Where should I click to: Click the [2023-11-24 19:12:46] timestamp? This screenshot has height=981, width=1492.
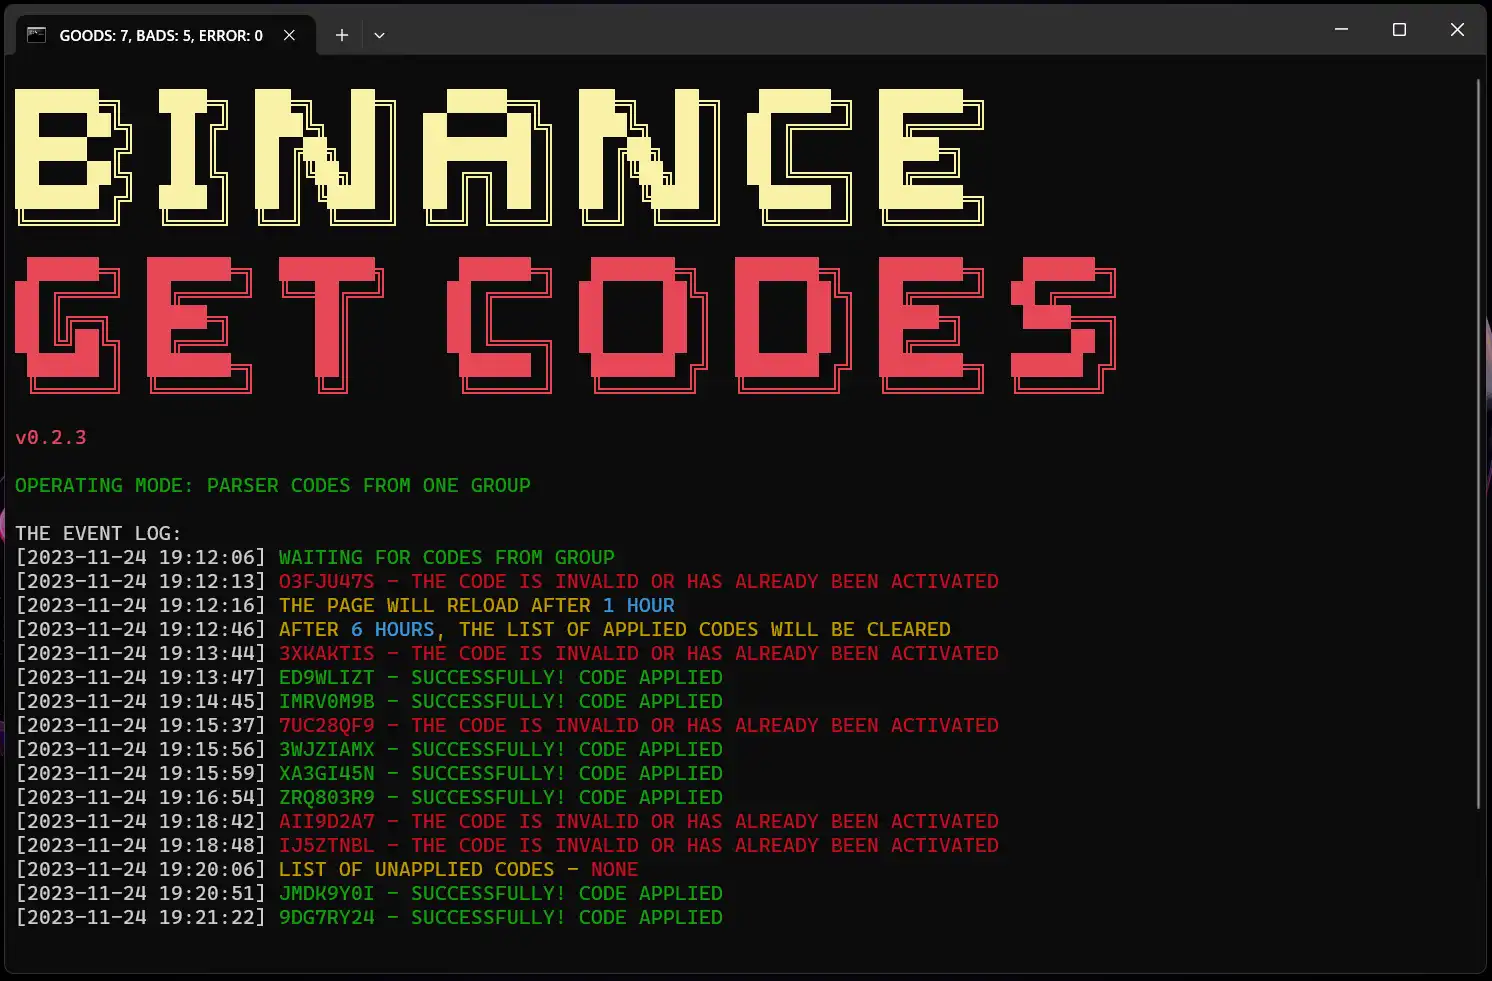141,629
